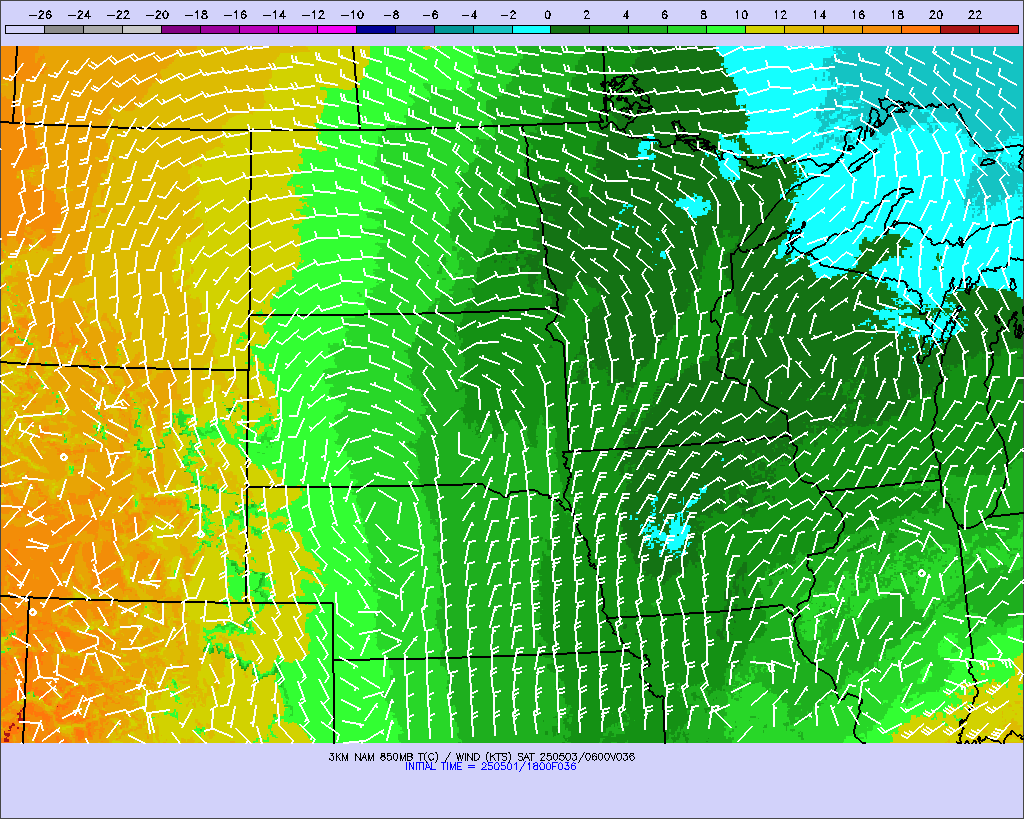Click the orange swatch between 18 and 20
Screen dimensions: 1024x819
point(920,29)
